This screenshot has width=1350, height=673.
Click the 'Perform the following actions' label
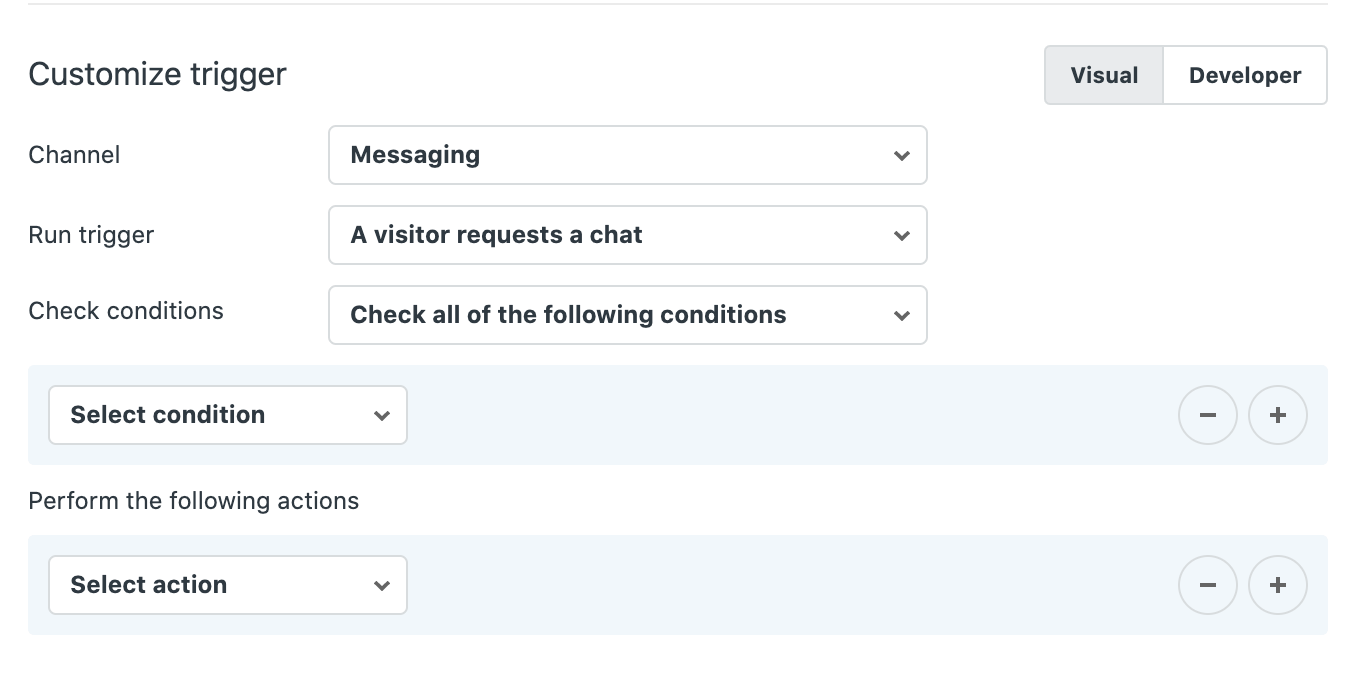pyautogui.click(x=193, y=501)
